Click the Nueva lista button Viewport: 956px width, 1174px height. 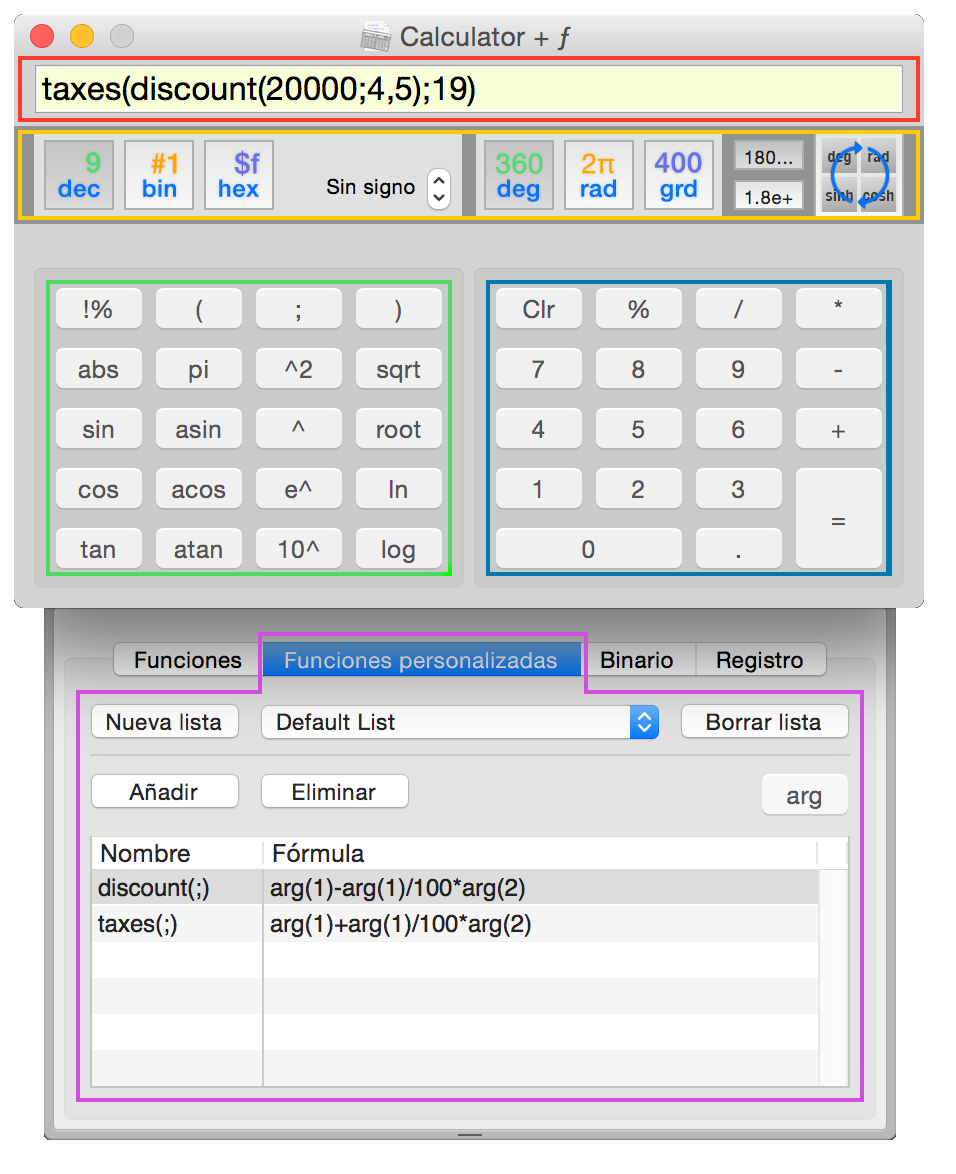point(165,722)
